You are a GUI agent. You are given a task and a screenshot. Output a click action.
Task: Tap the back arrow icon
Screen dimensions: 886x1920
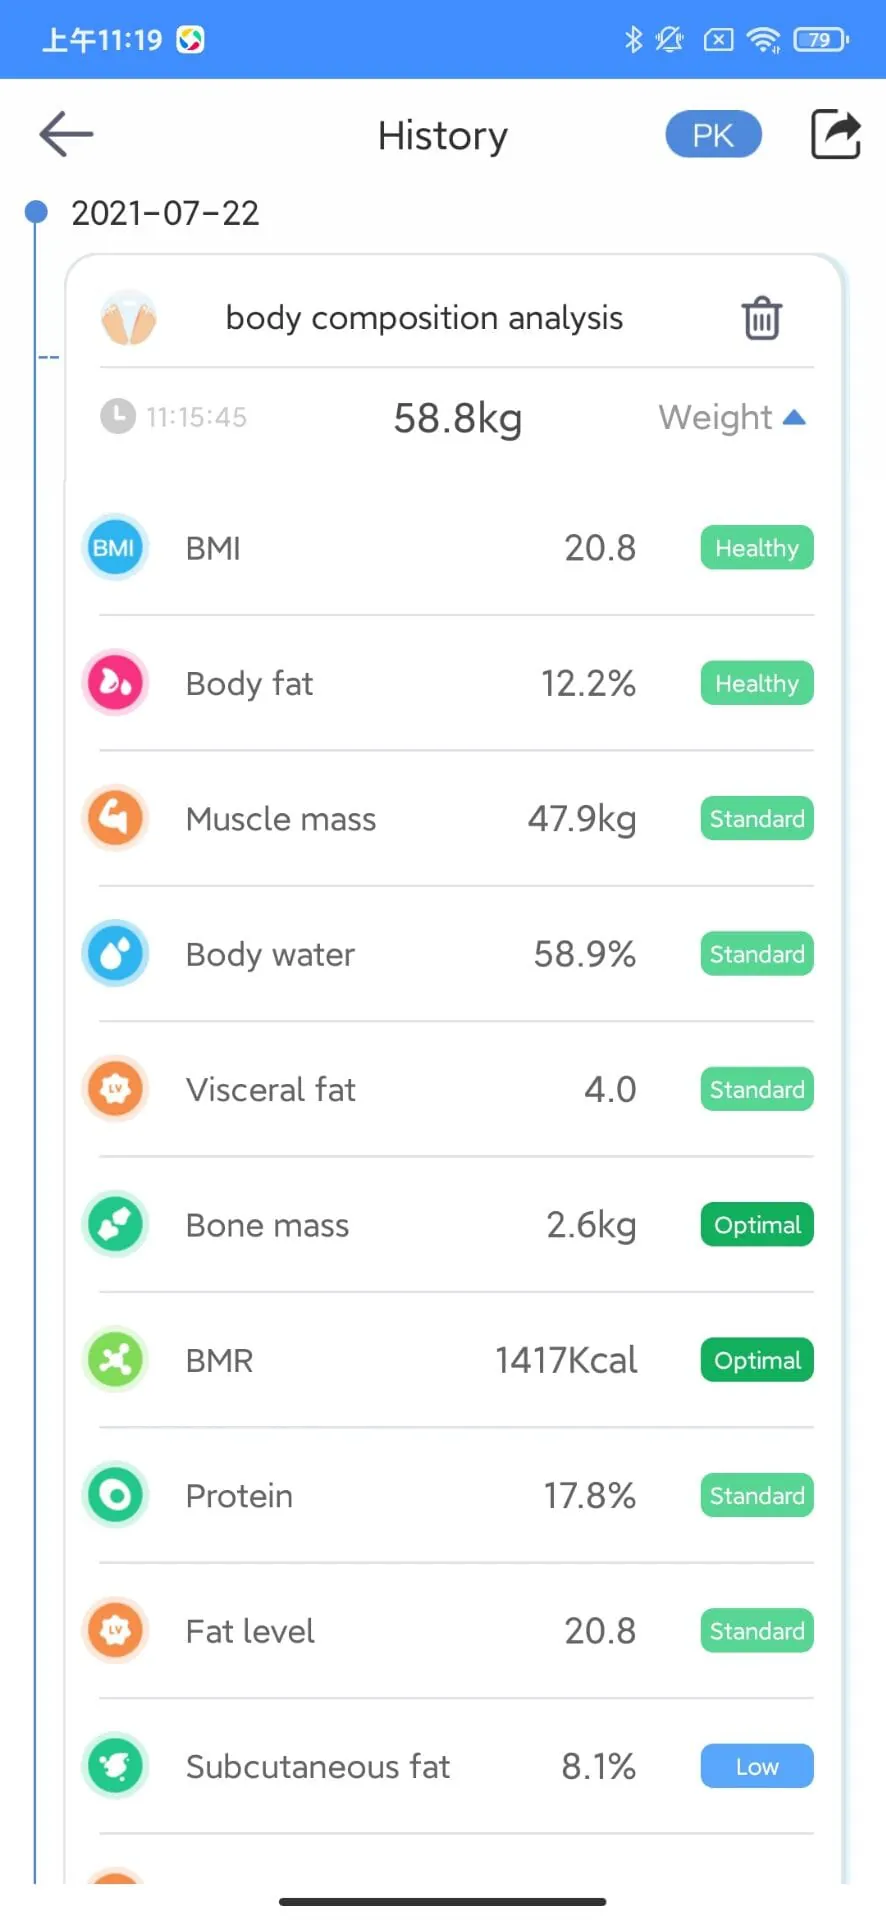[66, 135]
